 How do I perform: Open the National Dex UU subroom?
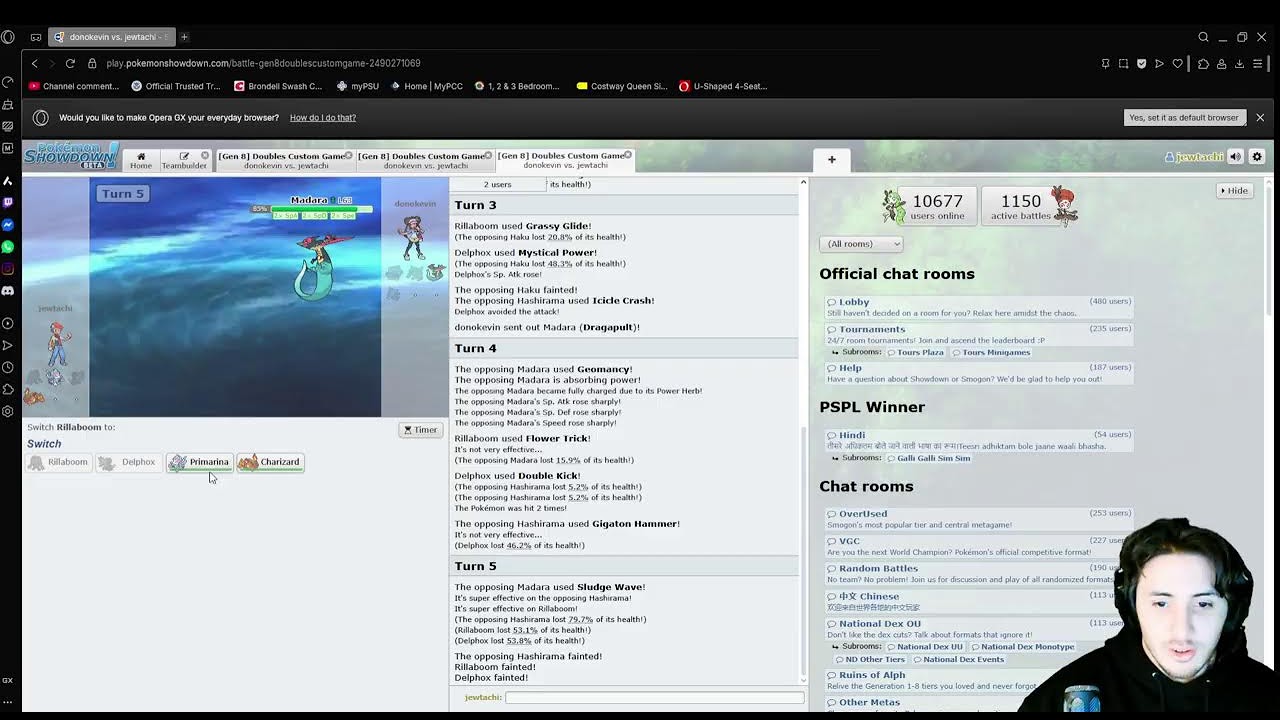(x=923, y=647)
